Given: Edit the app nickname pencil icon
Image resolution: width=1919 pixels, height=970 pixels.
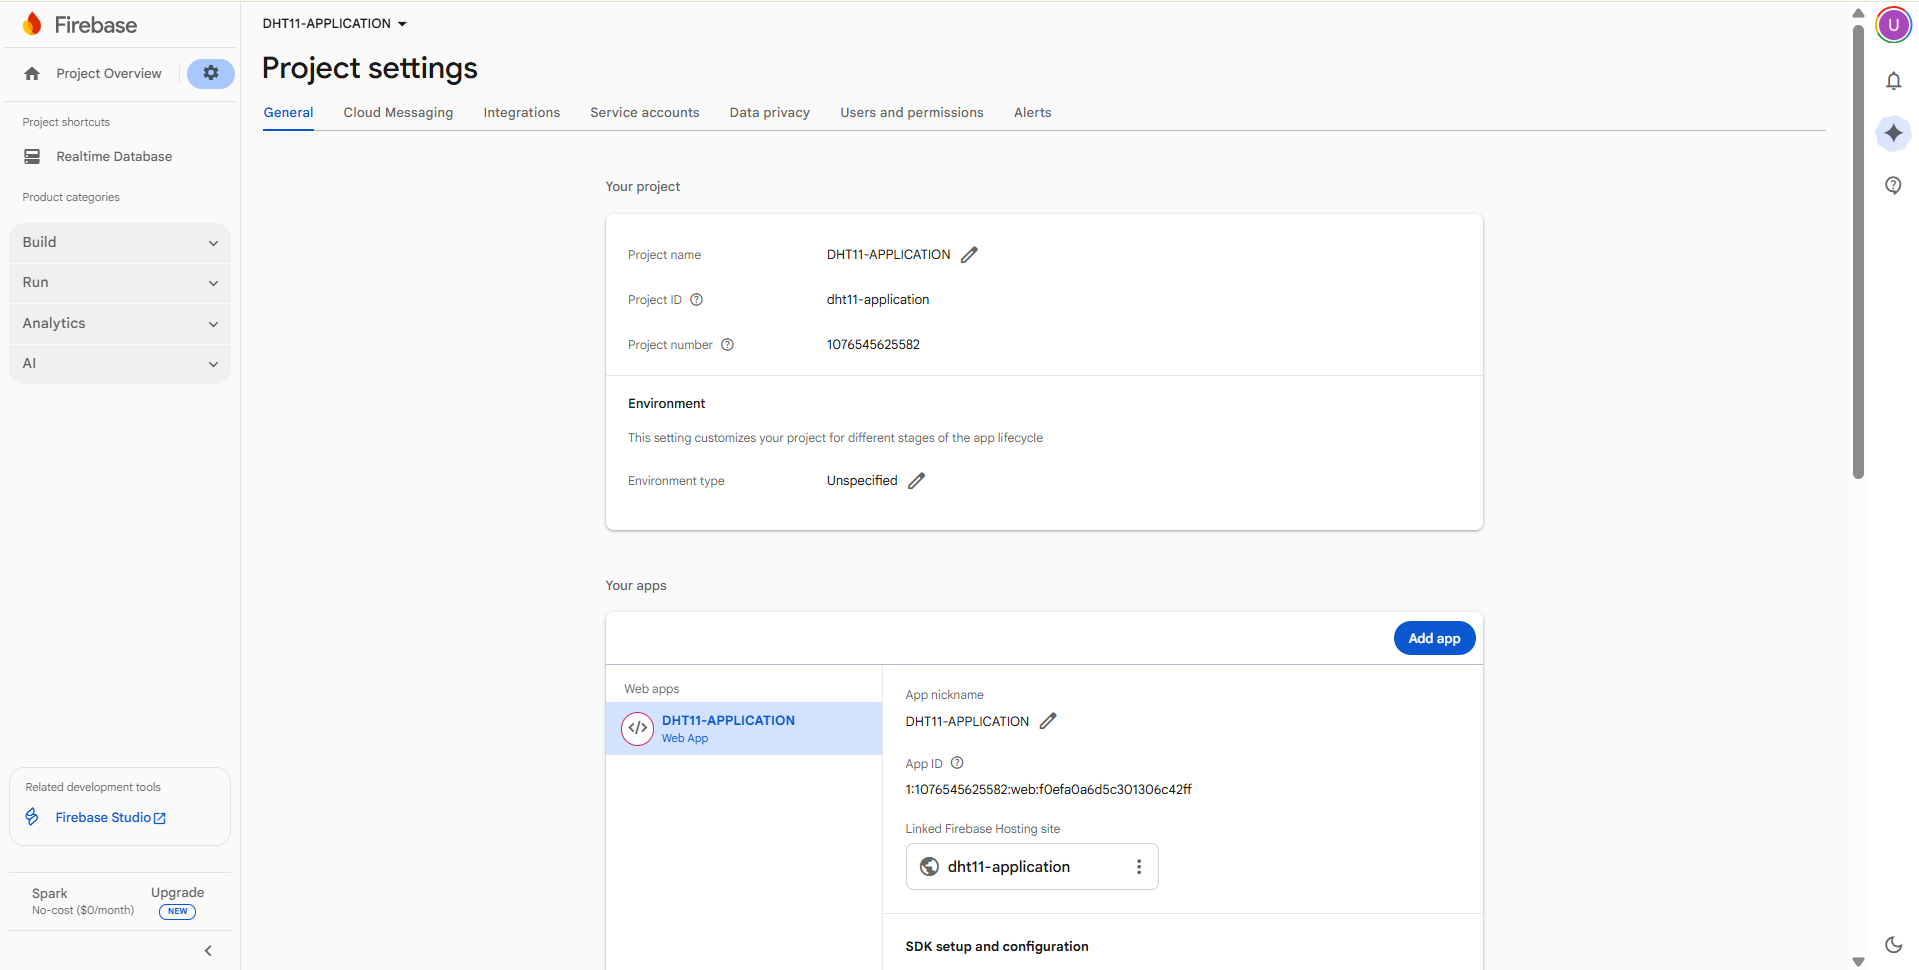Looking at the screenshot, I should 1048,721.
